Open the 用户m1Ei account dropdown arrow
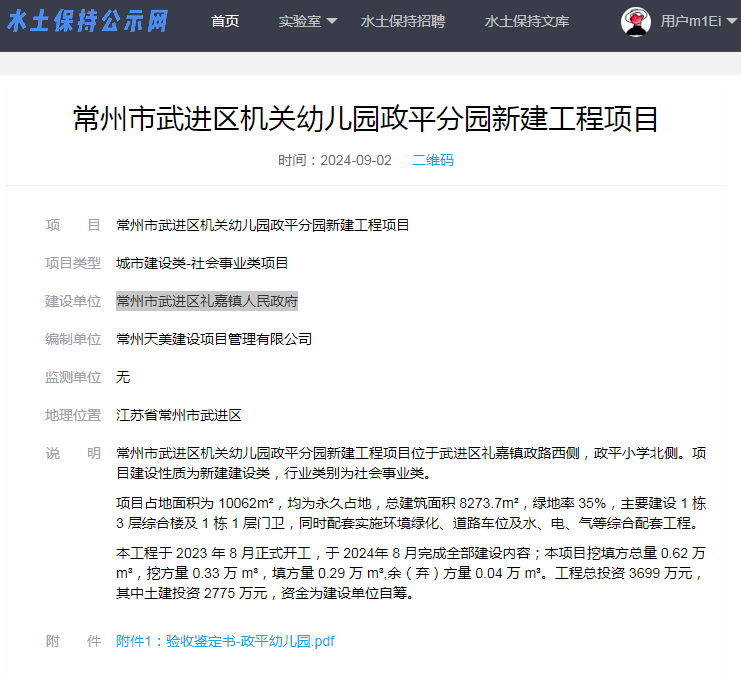Viewport: 741px width, 674px height. (732, 21)
